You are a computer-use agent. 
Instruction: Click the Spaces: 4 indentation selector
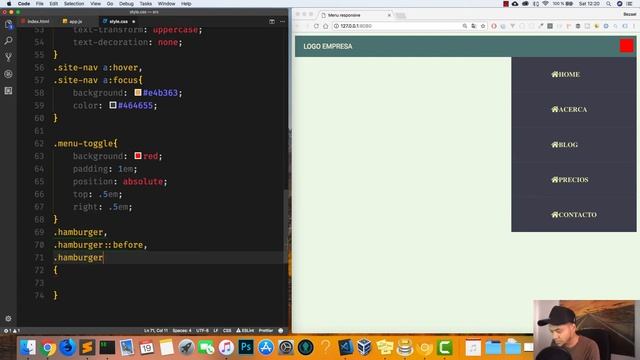[182, 331]
